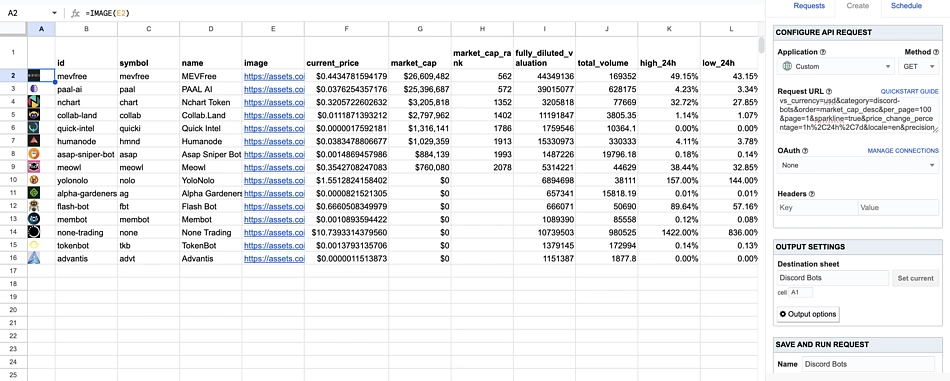Click the Output options button

[808, 314]
